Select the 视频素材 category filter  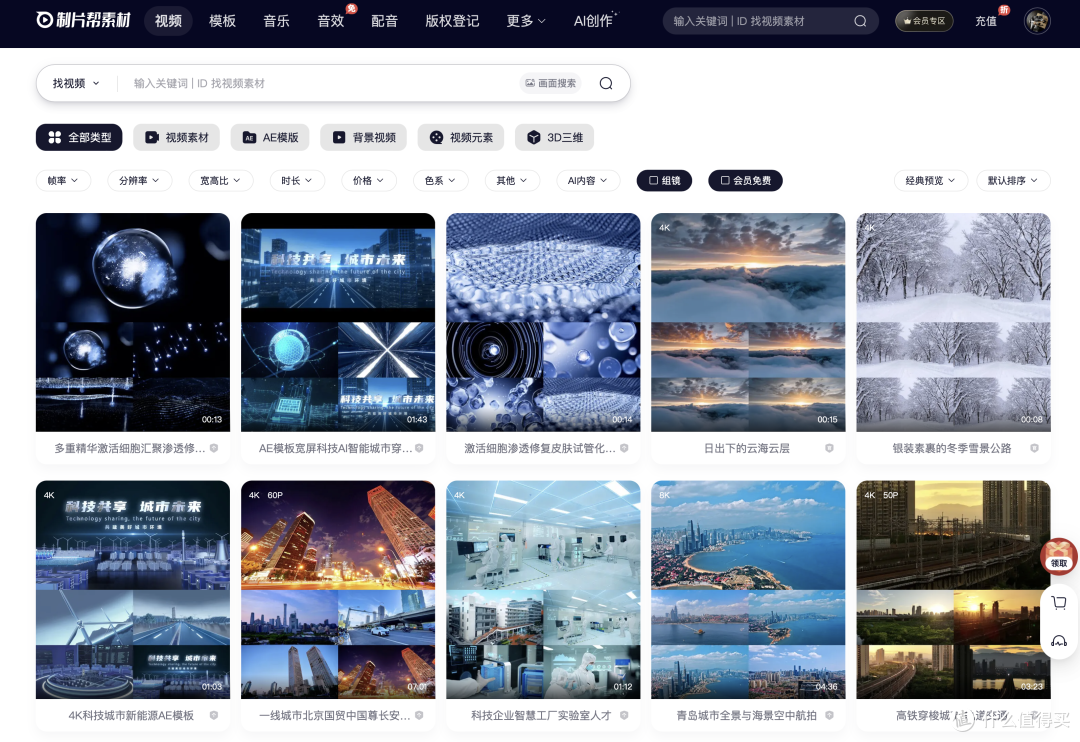(x=176, y=138)
